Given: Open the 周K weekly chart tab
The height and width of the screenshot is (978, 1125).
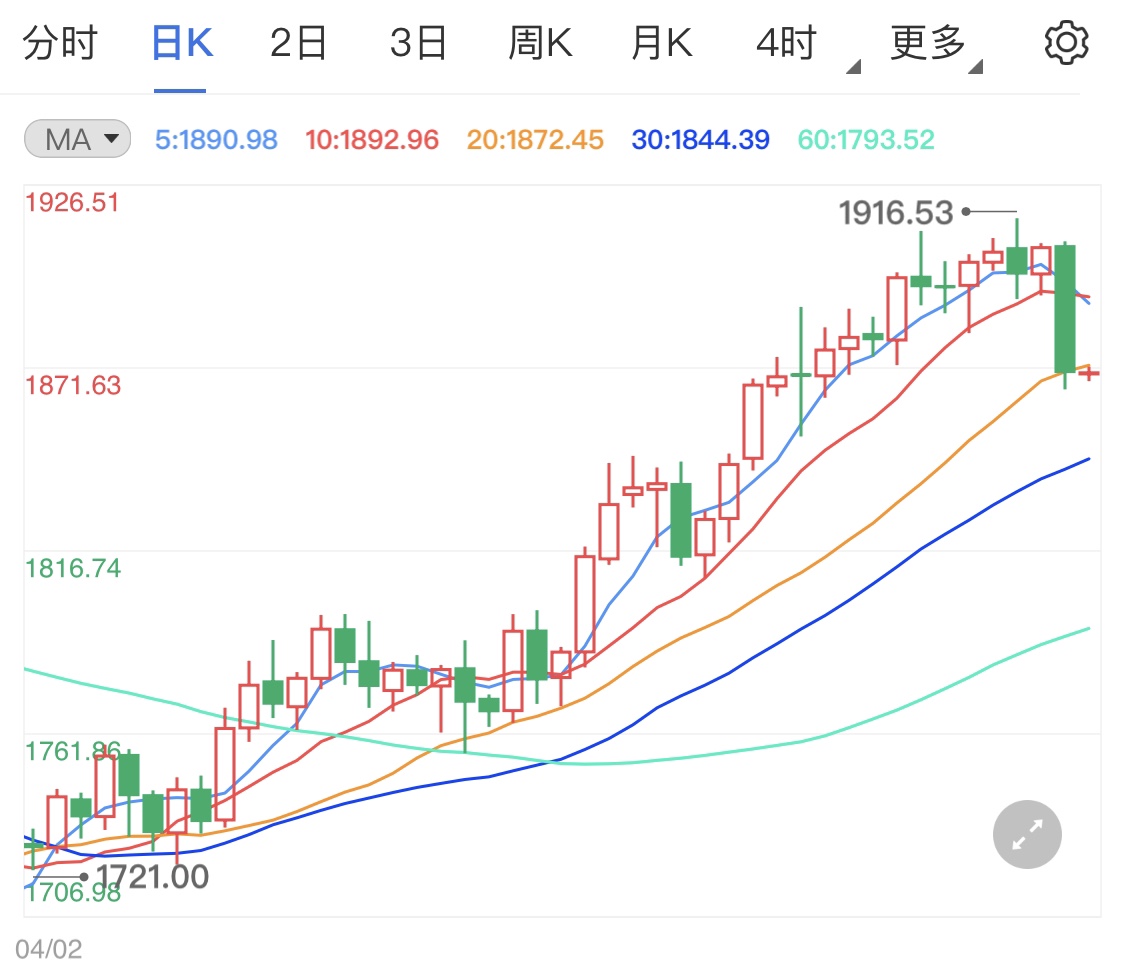Looking at the screenshot, I should click(x=540, y=43).
